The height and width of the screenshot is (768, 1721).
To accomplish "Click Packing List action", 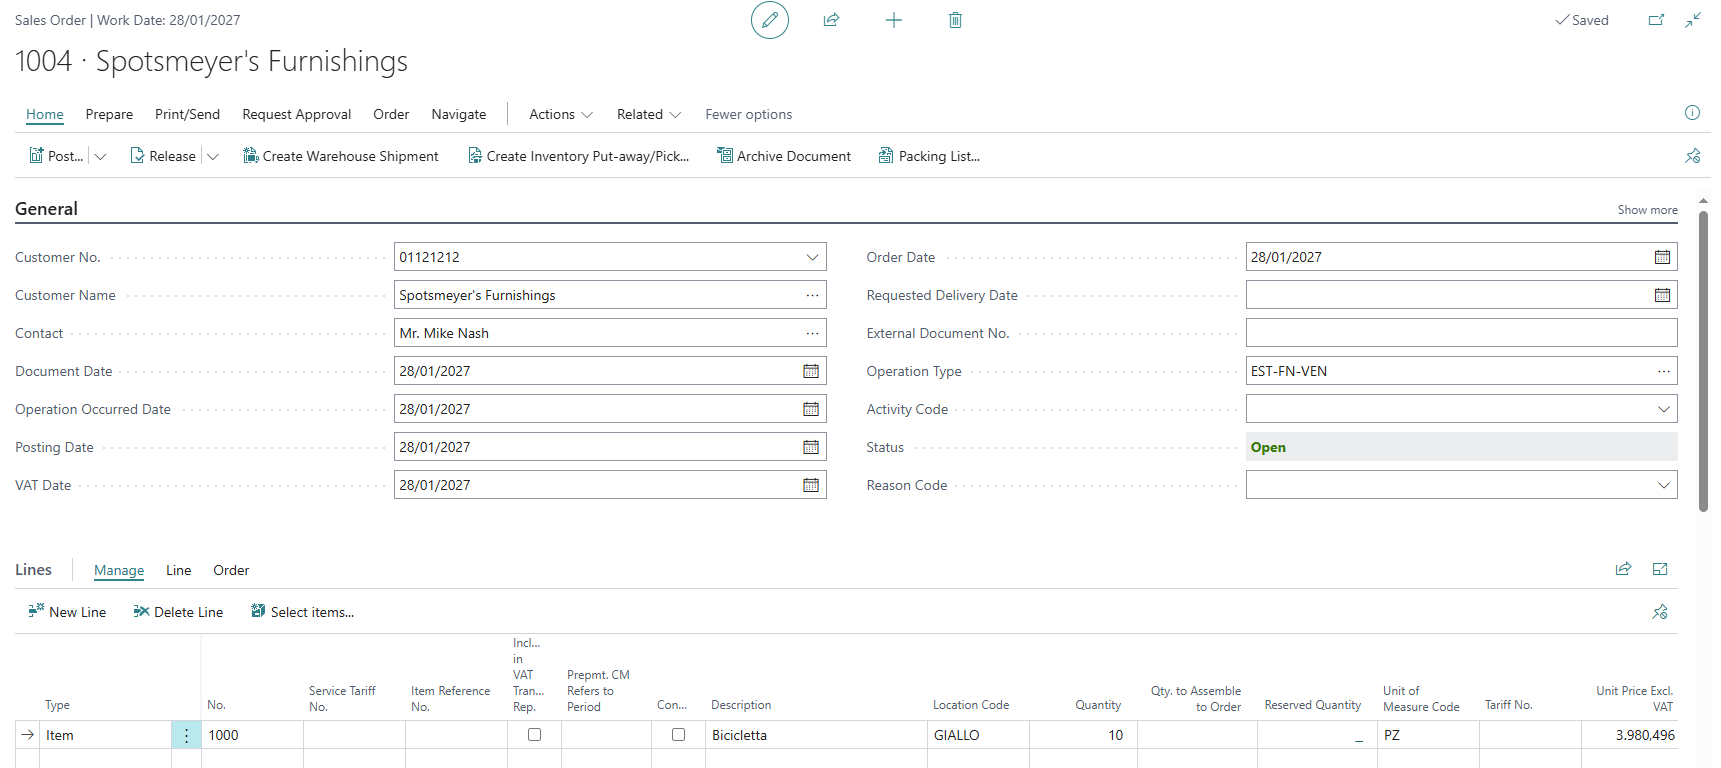I will pos(929,156).
